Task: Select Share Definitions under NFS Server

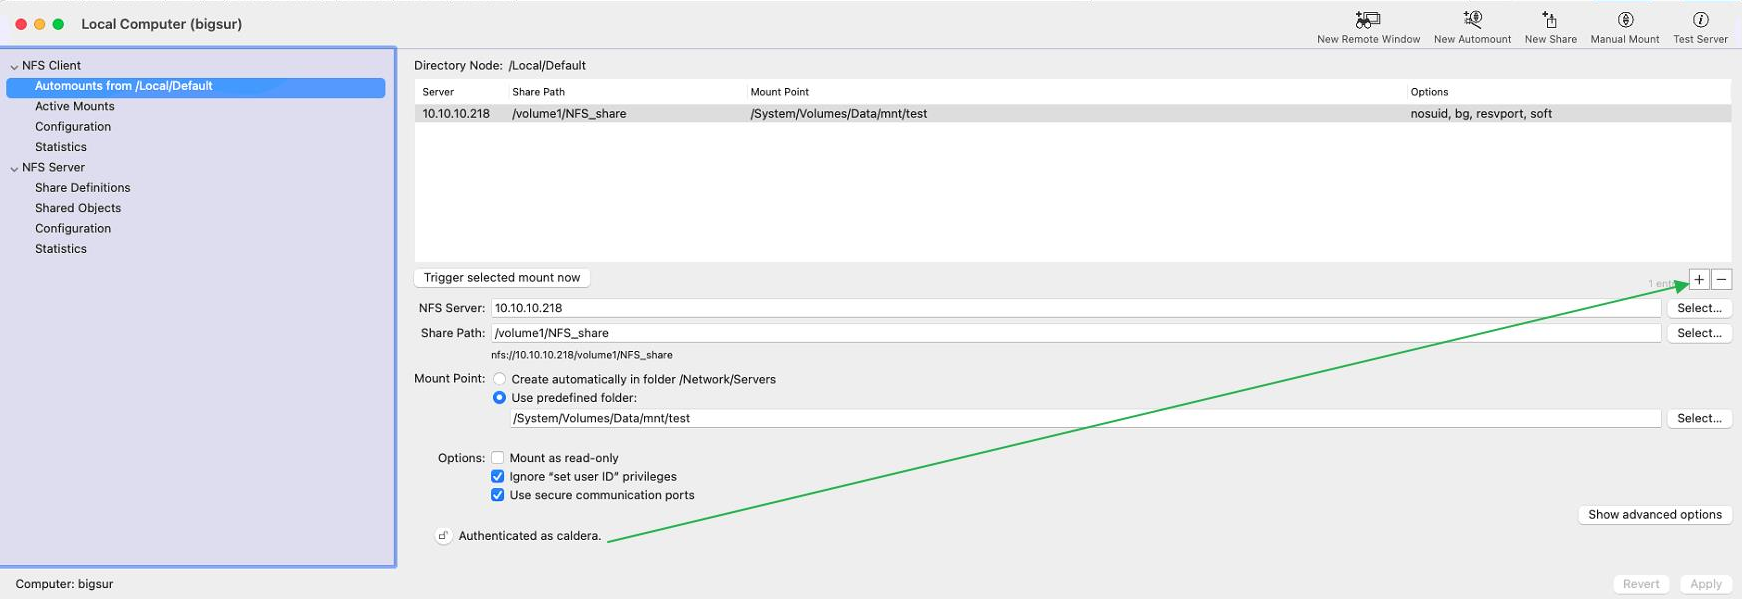Action: pyautogui.click(x=83, y=188)
